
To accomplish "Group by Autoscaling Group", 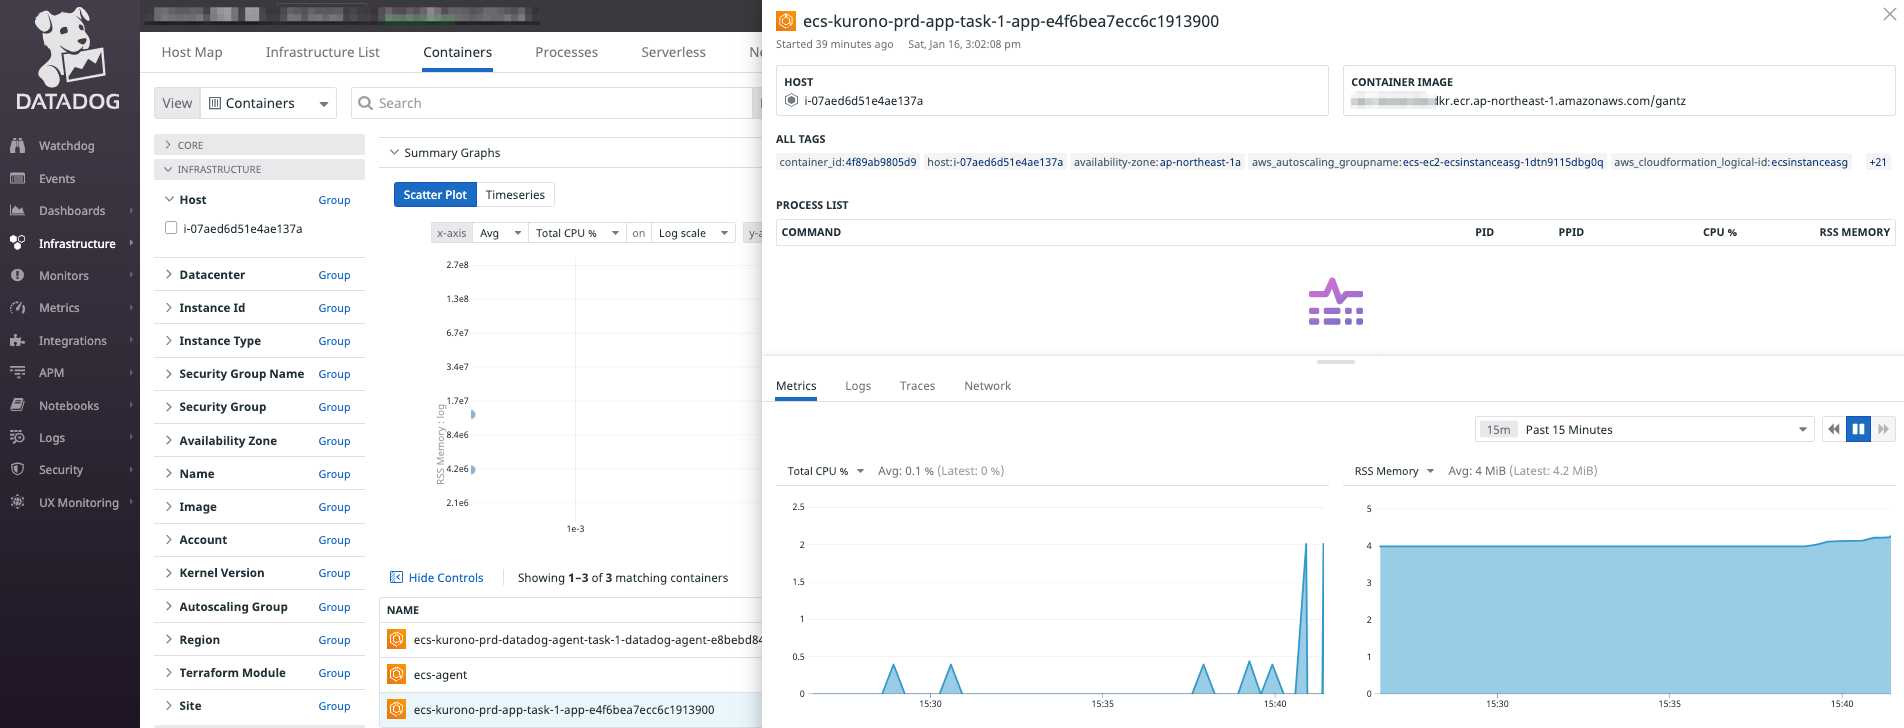I will [334, 607].
